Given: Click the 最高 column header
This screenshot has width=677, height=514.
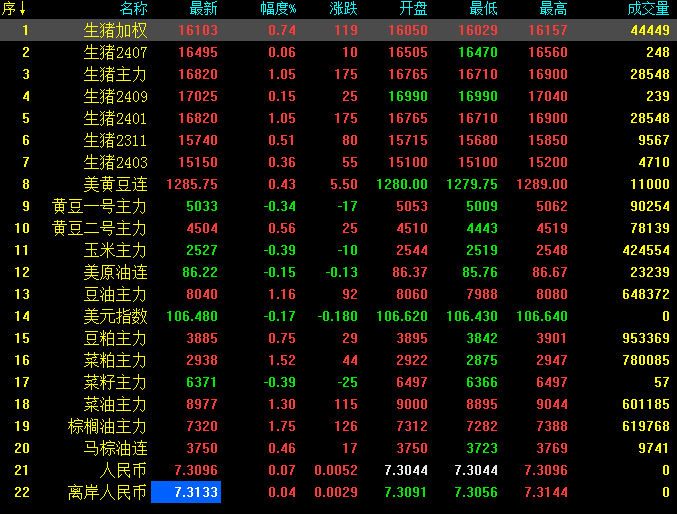Looking at the screenshot, I should (553, 9).
